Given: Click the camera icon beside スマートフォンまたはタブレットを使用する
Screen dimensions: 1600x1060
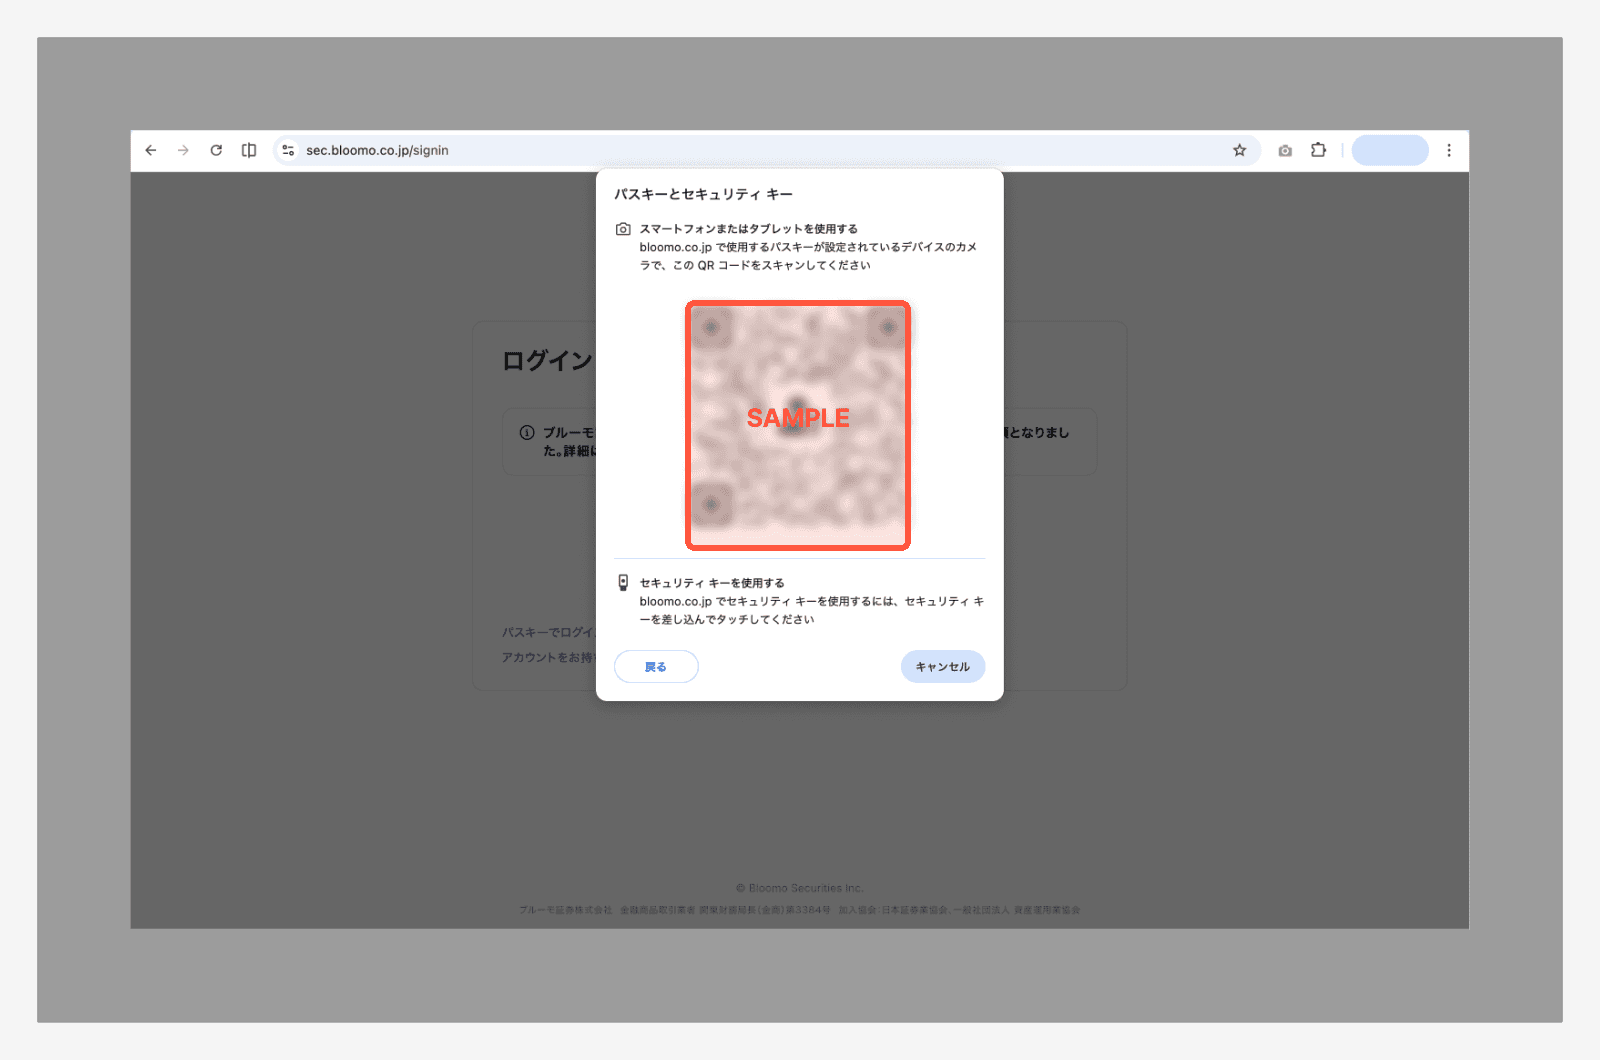Looking at the screenshot, I should [623, 229].
